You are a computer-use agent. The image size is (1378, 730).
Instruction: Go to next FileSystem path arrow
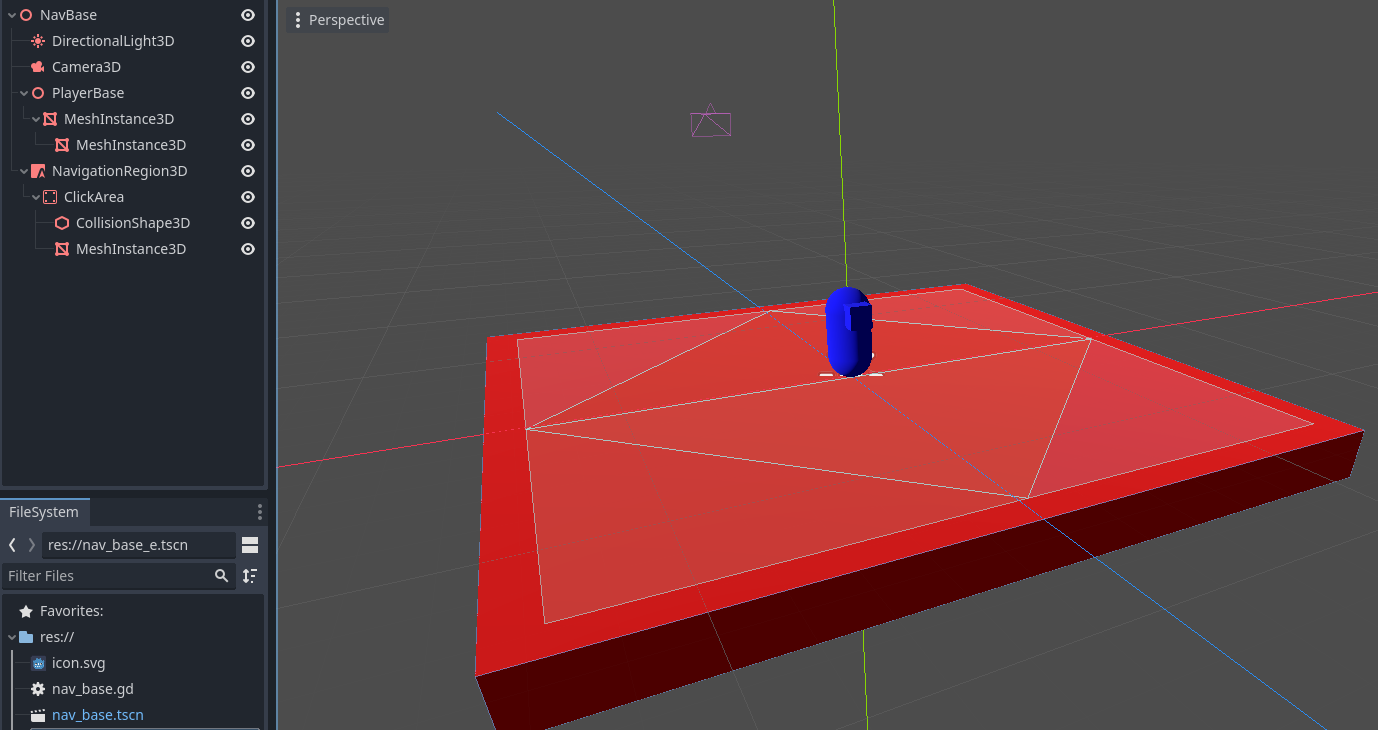32,545
